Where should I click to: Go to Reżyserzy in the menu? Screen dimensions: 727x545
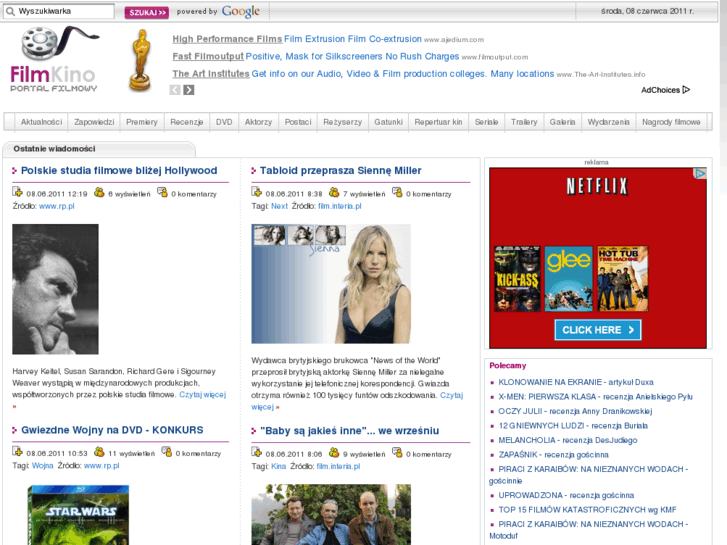343,122
